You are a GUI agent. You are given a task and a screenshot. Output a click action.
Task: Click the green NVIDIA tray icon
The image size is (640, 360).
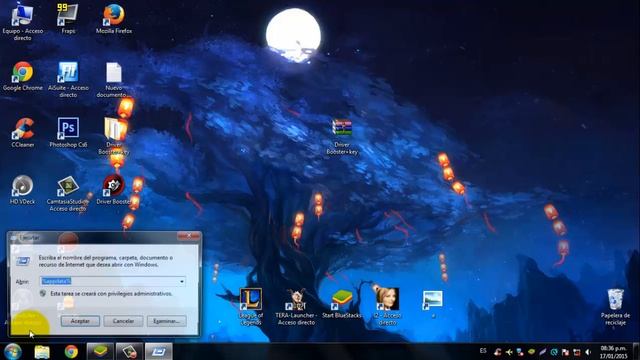(531, 351)
